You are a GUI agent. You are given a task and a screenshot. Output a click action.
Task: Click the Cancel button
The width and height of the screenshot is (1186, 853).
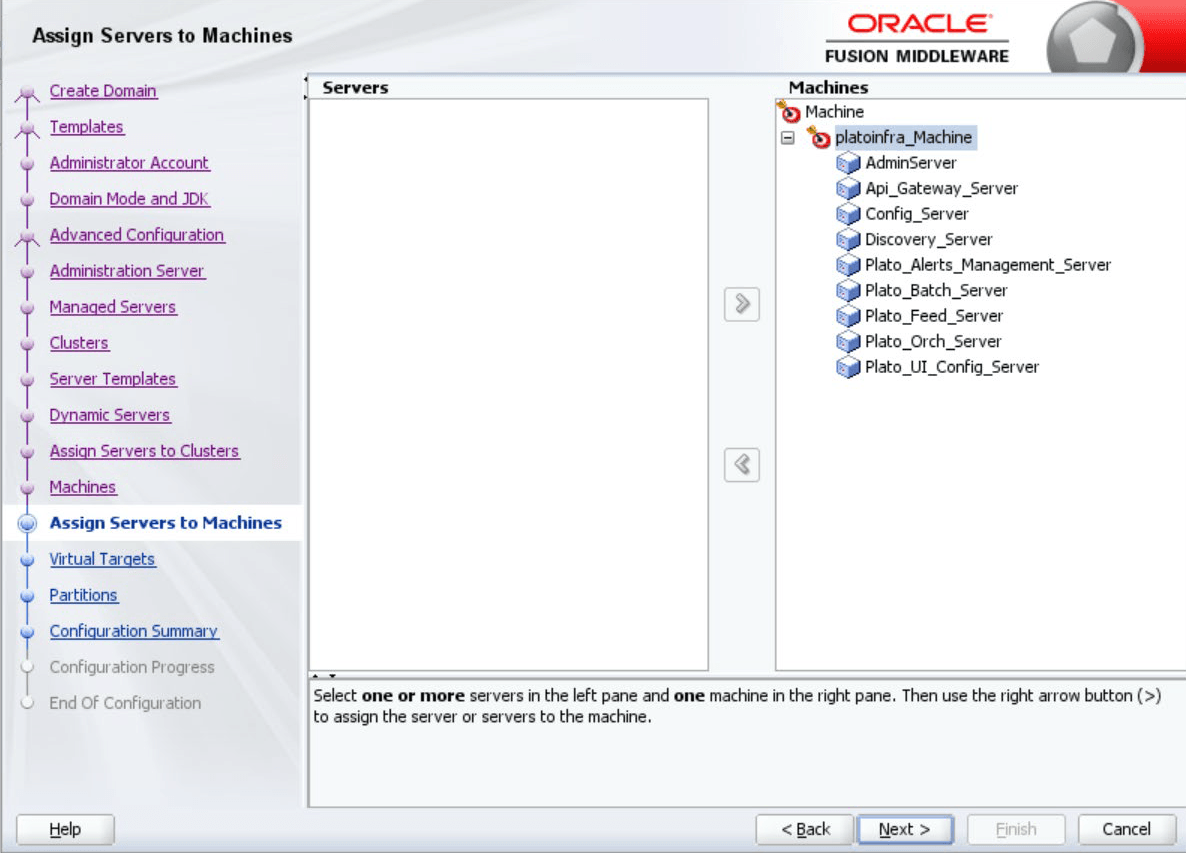1126,830
